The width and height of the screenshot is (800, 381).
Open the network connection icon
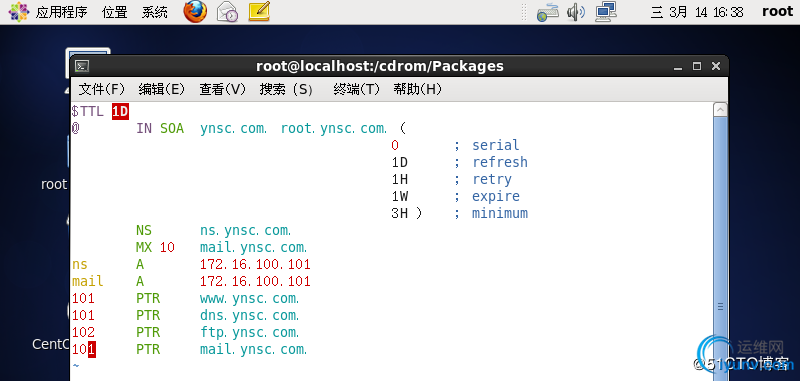[x=607, y=12]
